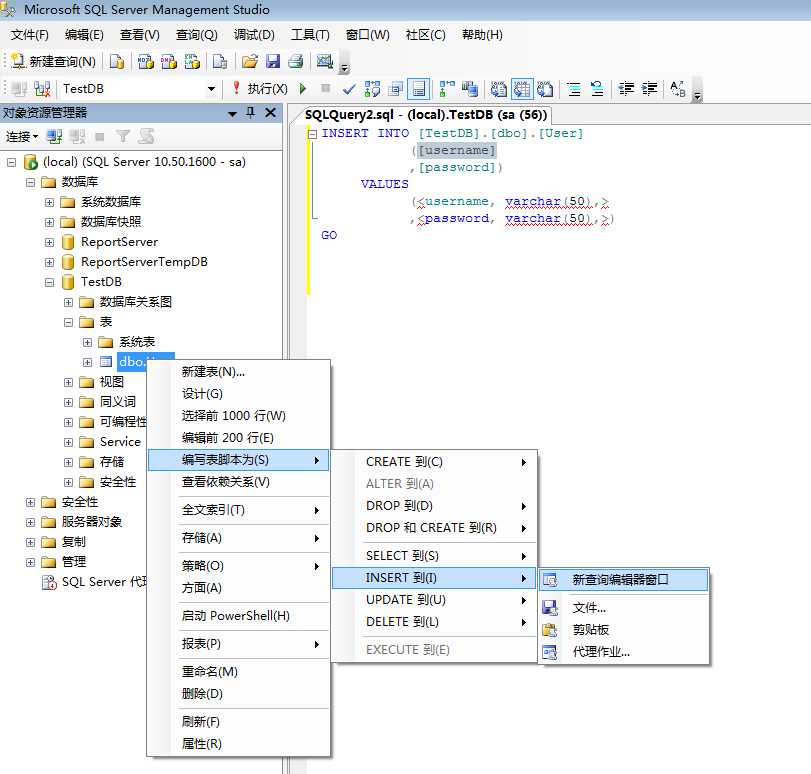Click the green Debug play icon

pyautogui.click(x=303, y=89)
